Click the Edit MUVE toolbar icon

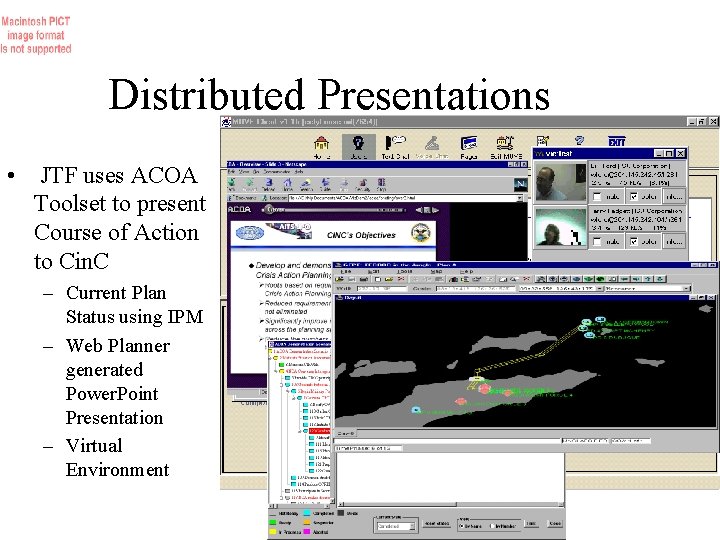[505, 146]
